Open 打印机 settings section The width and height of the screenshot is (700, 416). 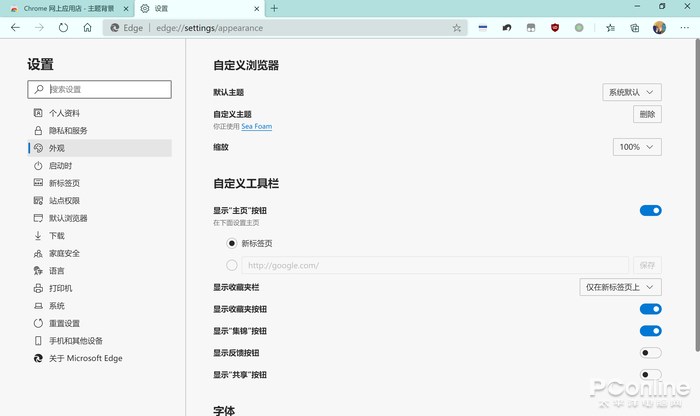100,288
